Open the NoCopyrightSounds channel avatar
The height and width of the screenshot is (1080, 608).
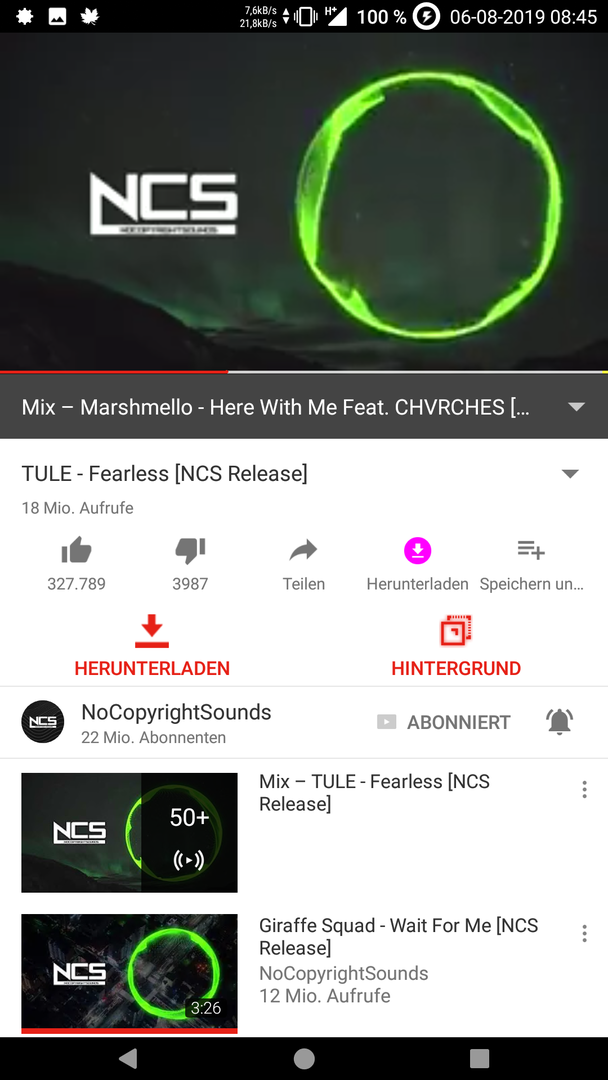point(43,722)
